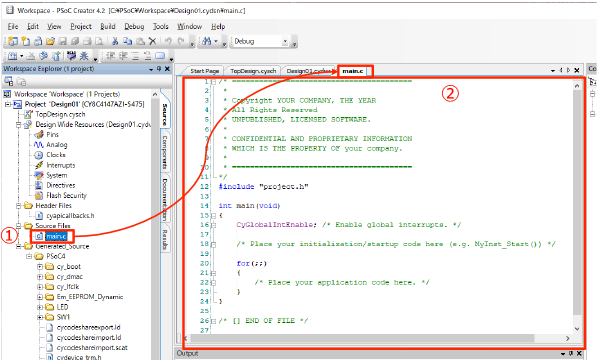Click the Delete X toolbar icon
Image resolution: width=600 pixels, height=364 pixels.
coord(152,41)
